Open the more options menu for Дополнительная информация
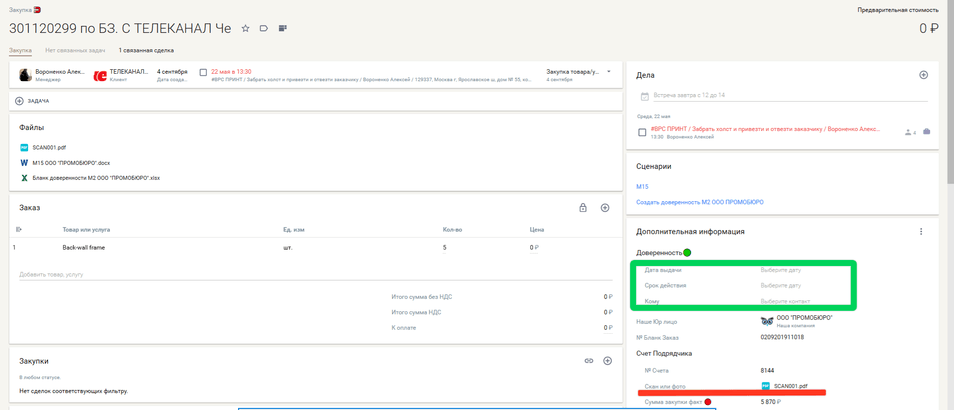Image resolution: width=954 pixels, height=410 pixels. tap(921, 232)
